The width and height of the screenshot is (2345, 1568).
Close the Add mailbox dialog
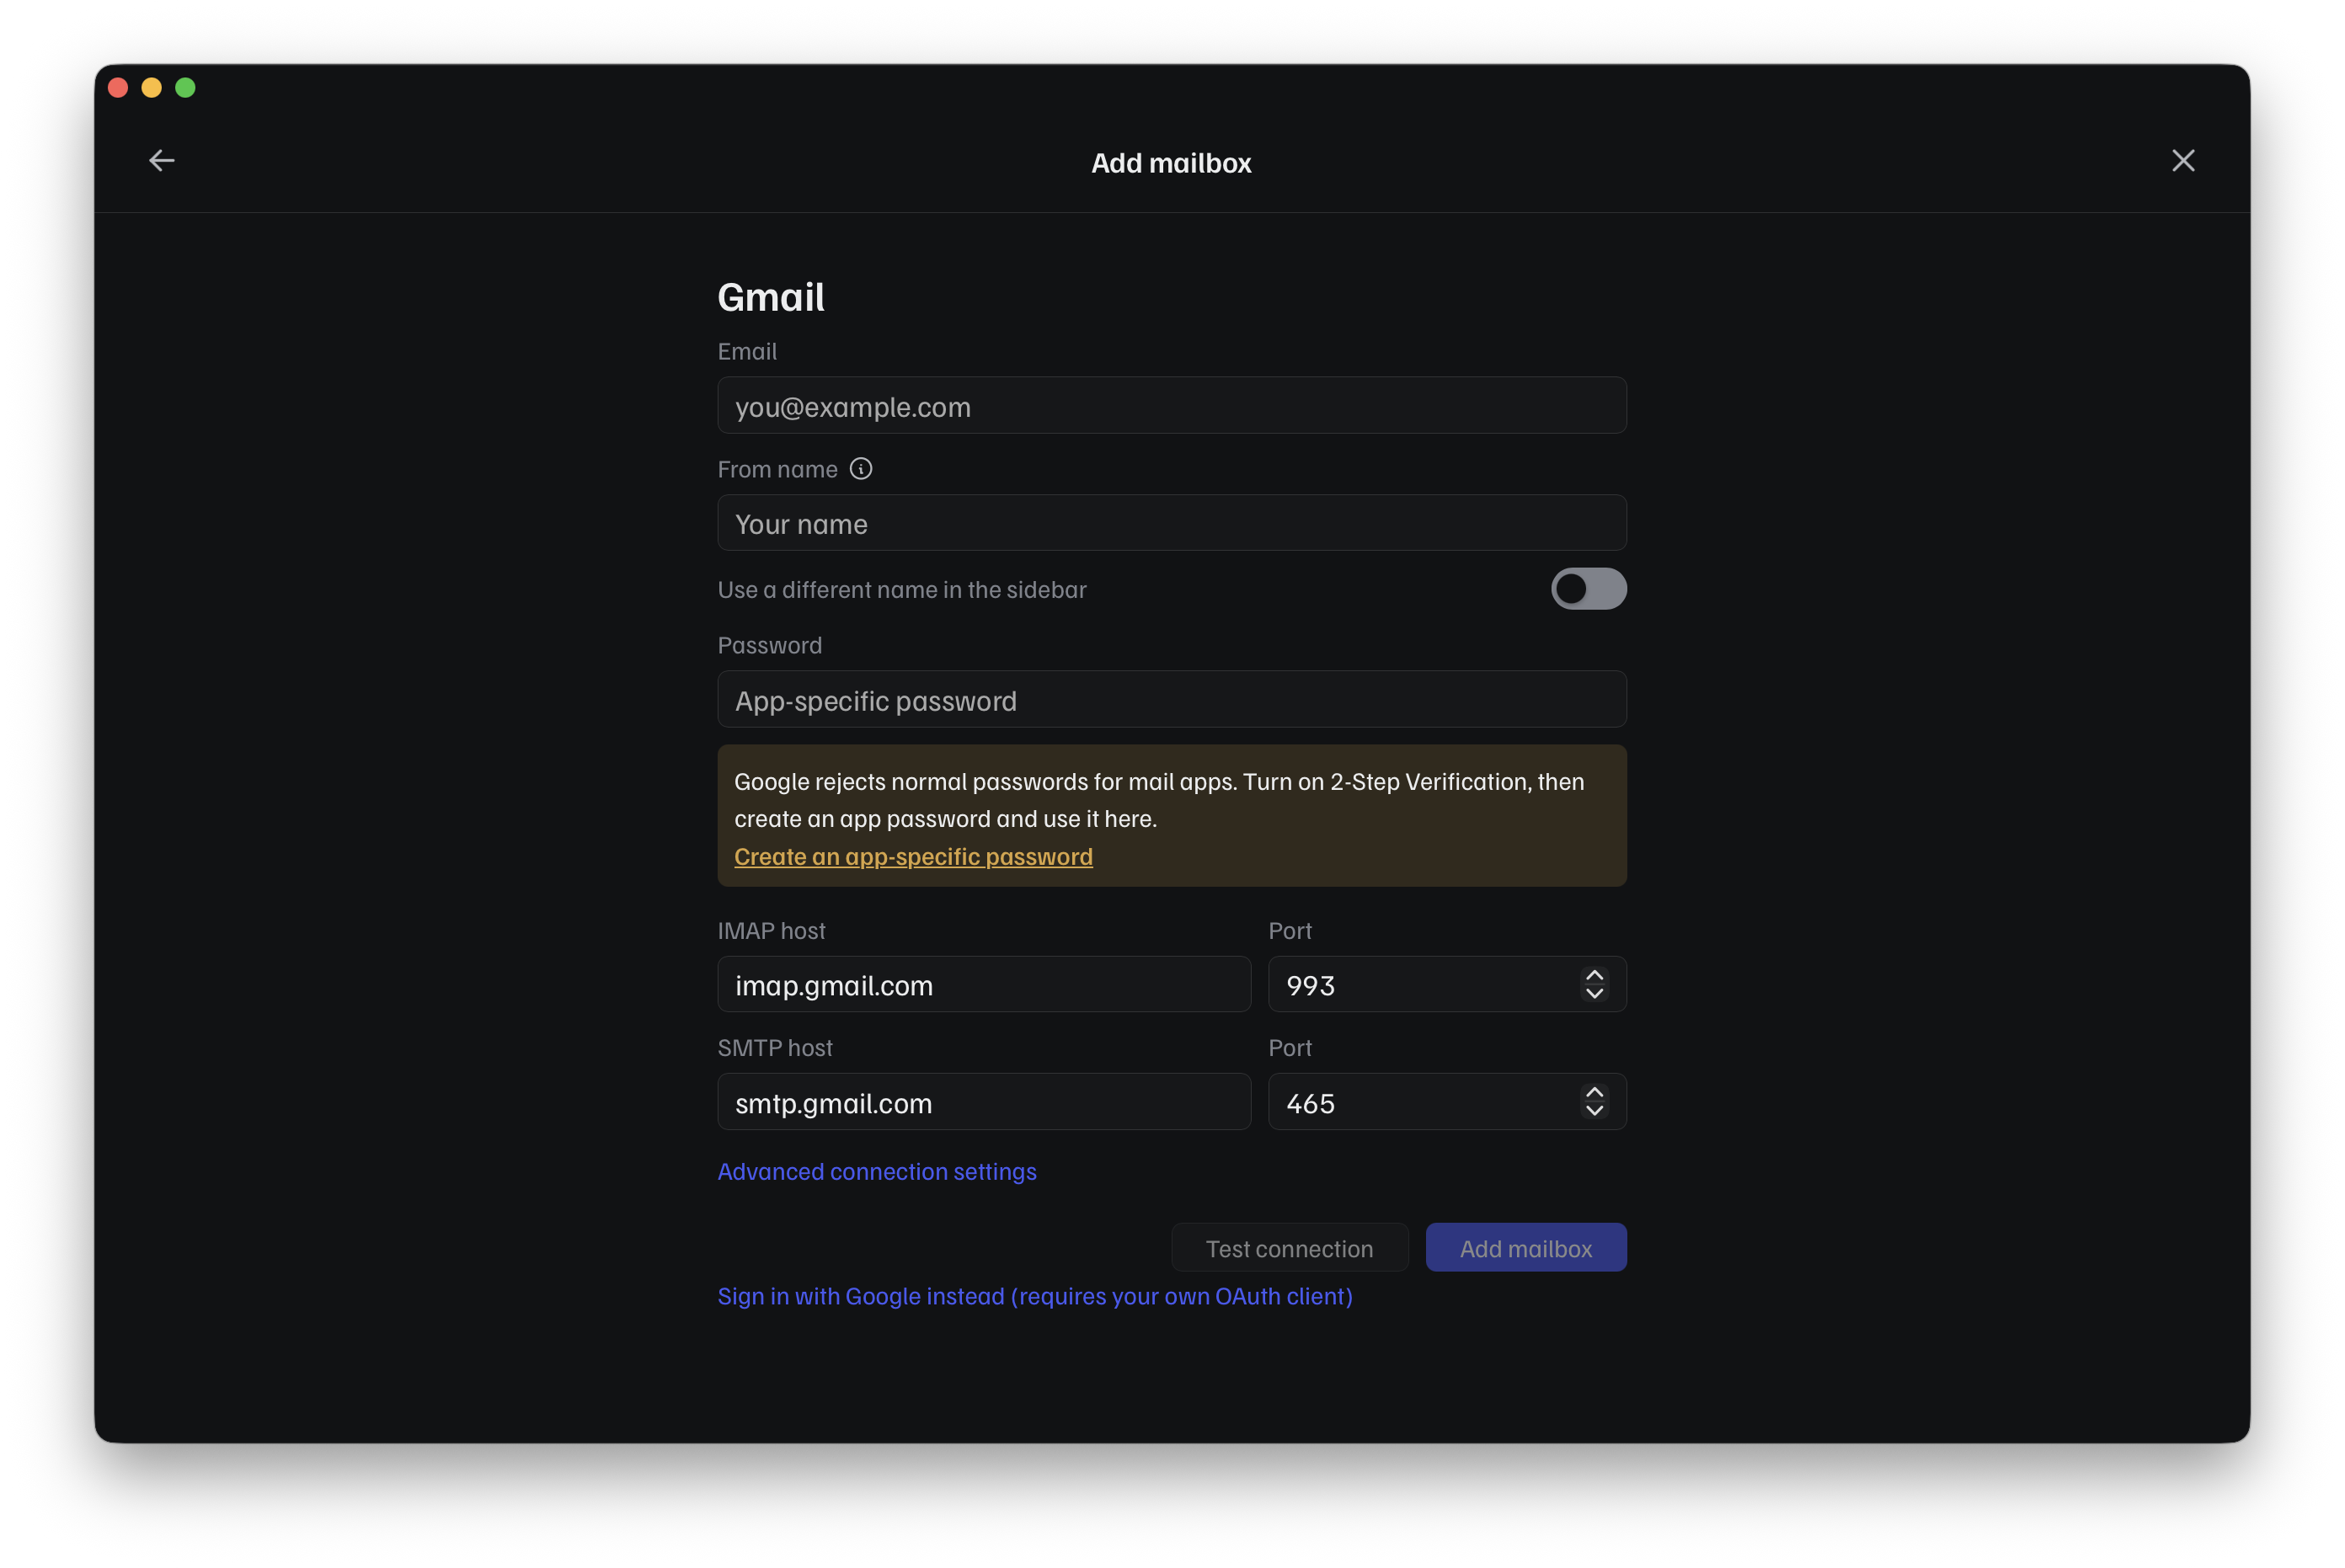click(2183, 161)
